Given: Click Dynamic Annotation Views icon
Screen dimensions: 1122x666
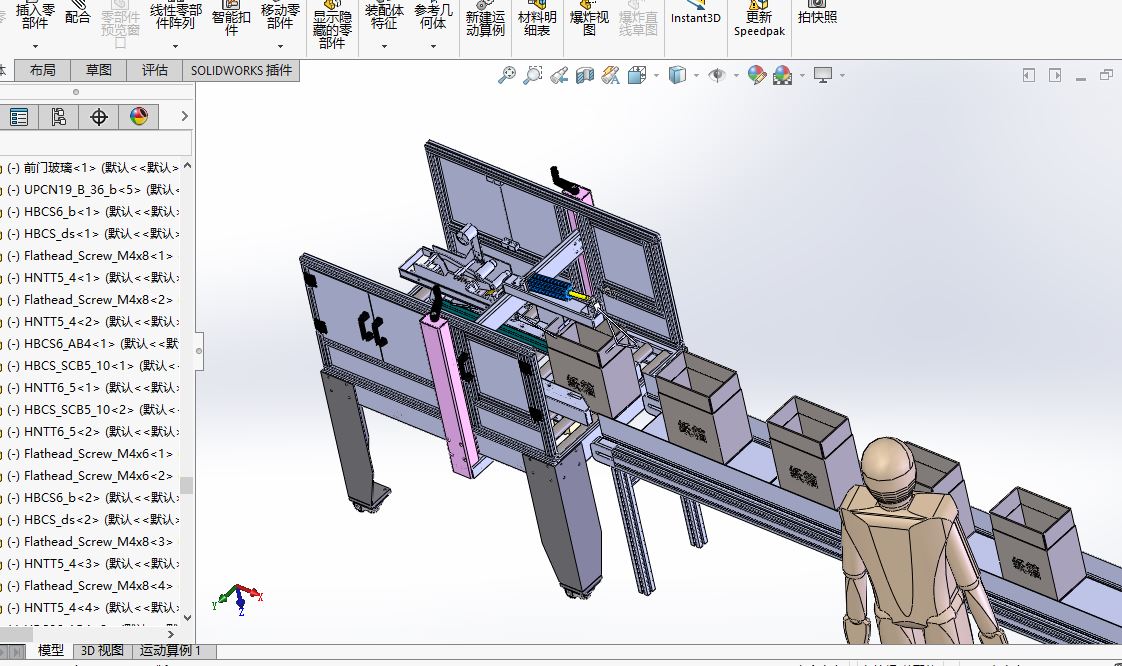Looking at the screenshot, I should 610,75.
